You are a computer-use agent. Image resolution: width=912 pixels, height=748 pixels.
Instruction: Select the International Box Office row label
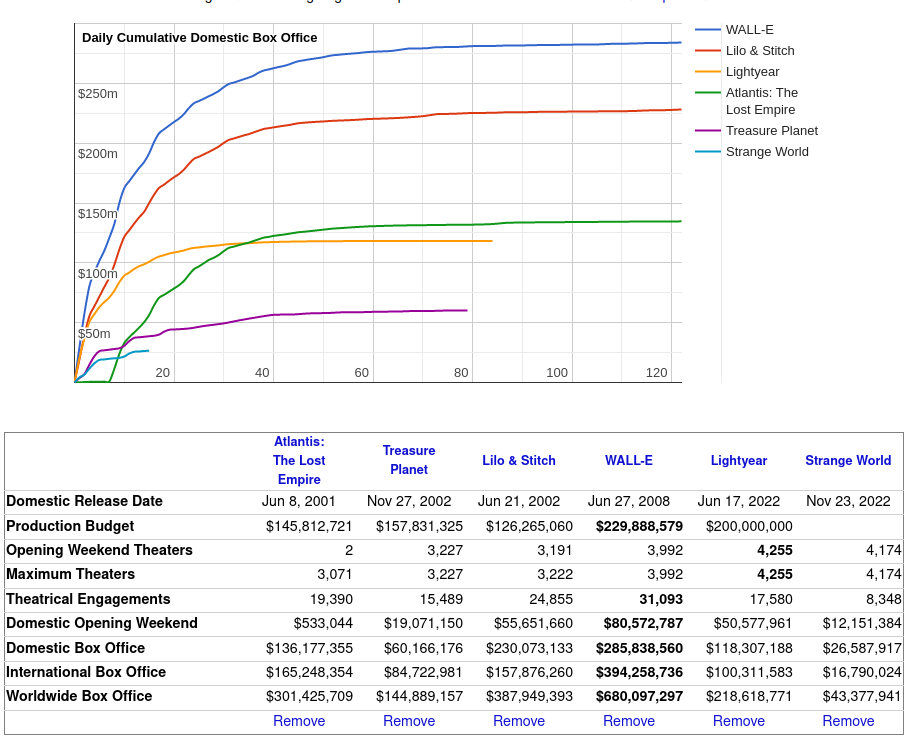coord(86,672)
